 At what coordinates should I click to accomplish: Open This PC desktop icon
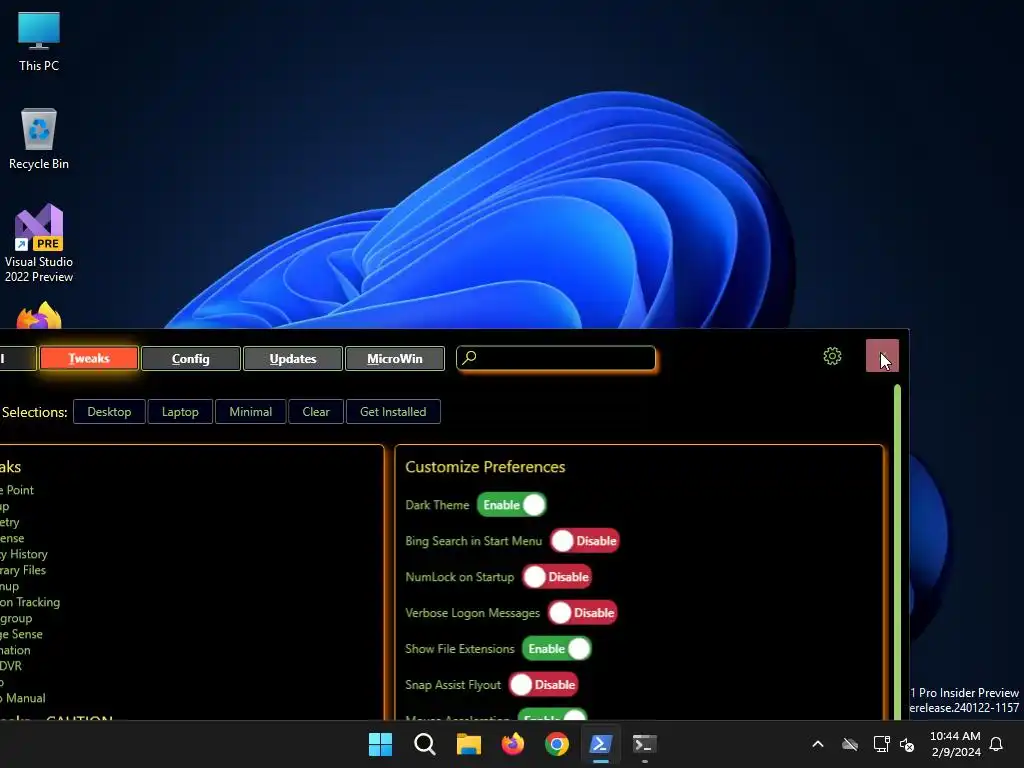(39, 42)
